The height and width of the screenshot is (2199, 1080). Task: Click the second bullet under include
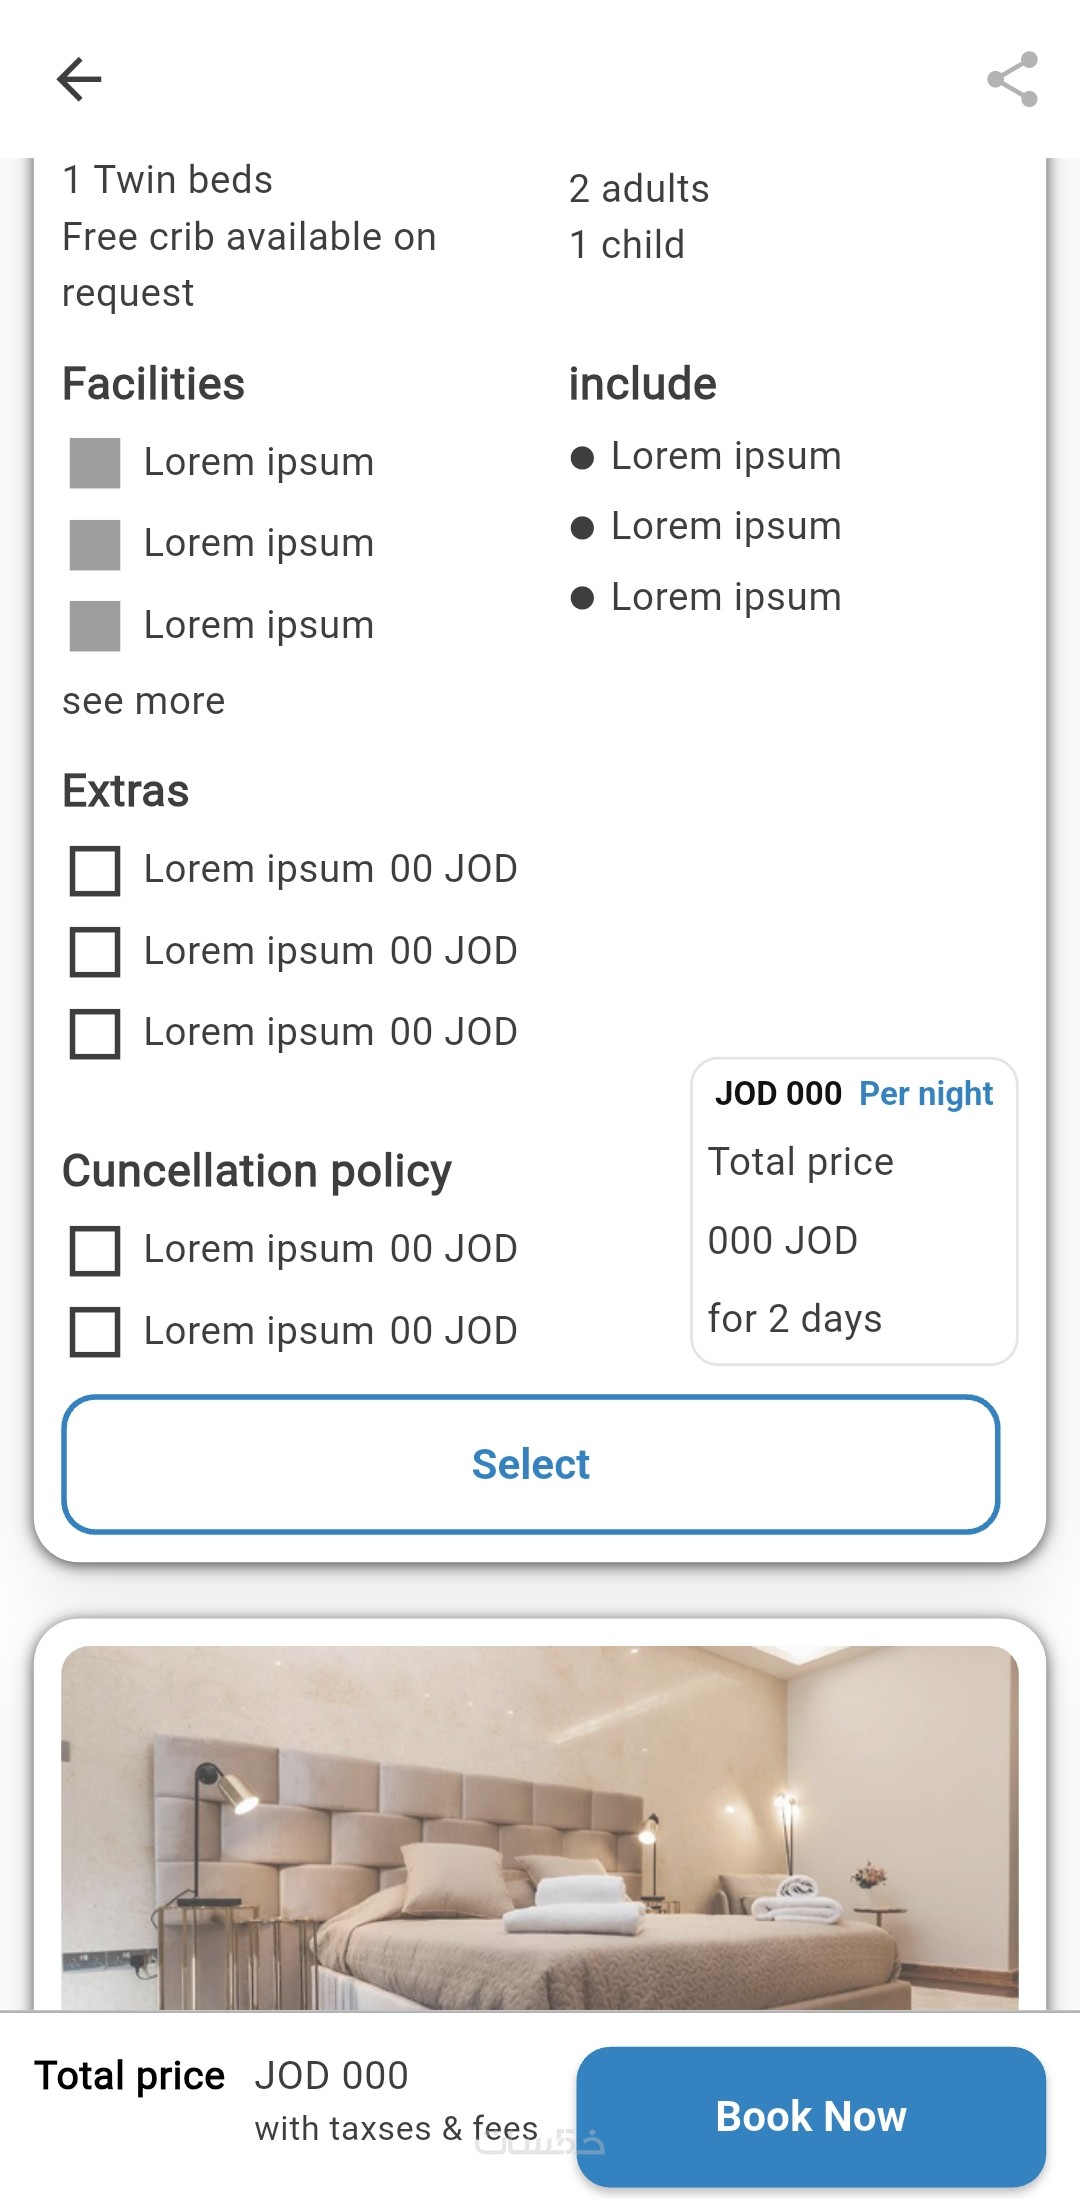tap(582, 528)
